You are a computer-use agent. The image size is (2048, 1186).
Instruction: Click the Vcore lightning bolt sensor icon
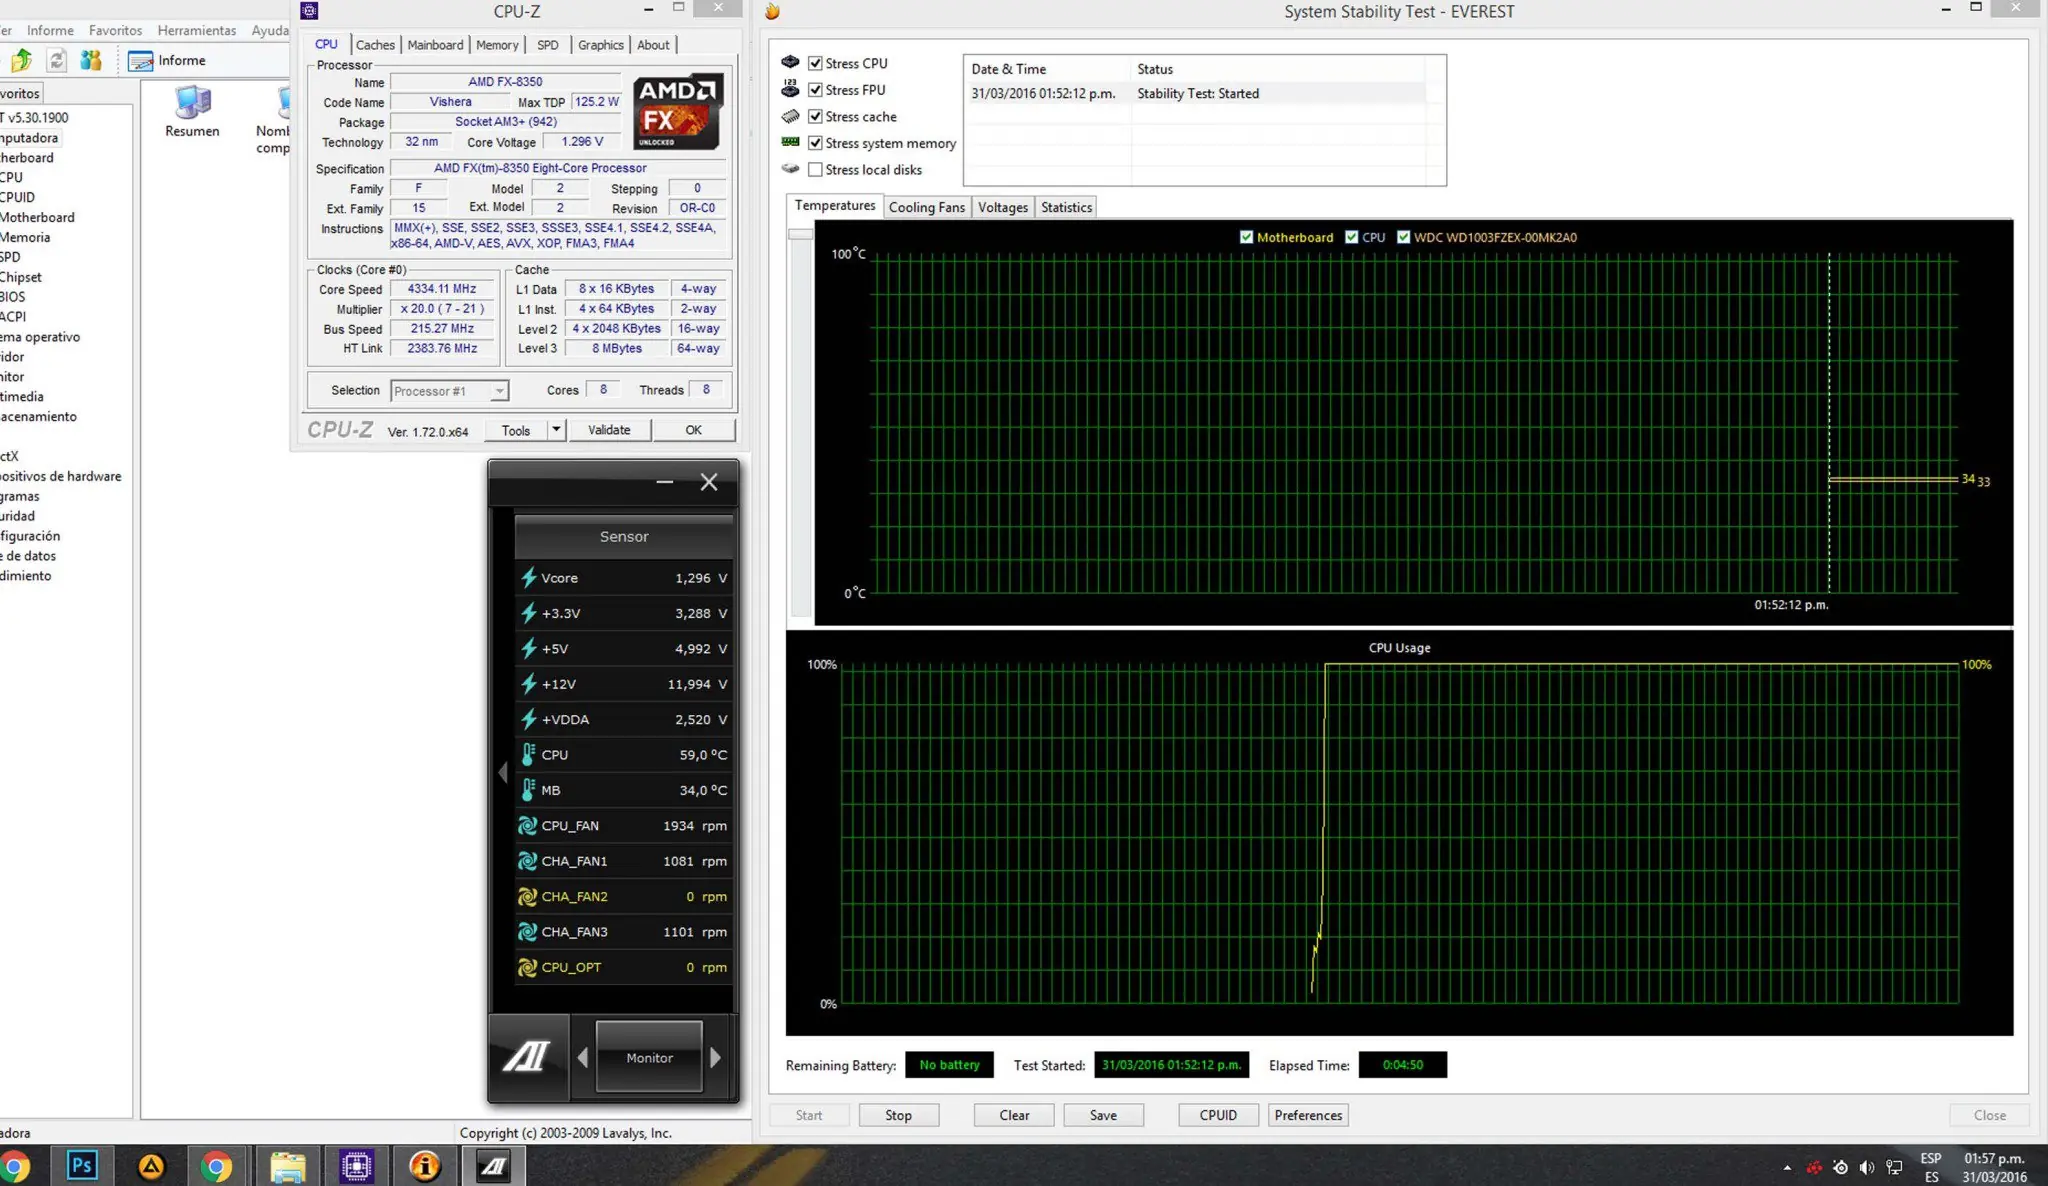(528, 578)
